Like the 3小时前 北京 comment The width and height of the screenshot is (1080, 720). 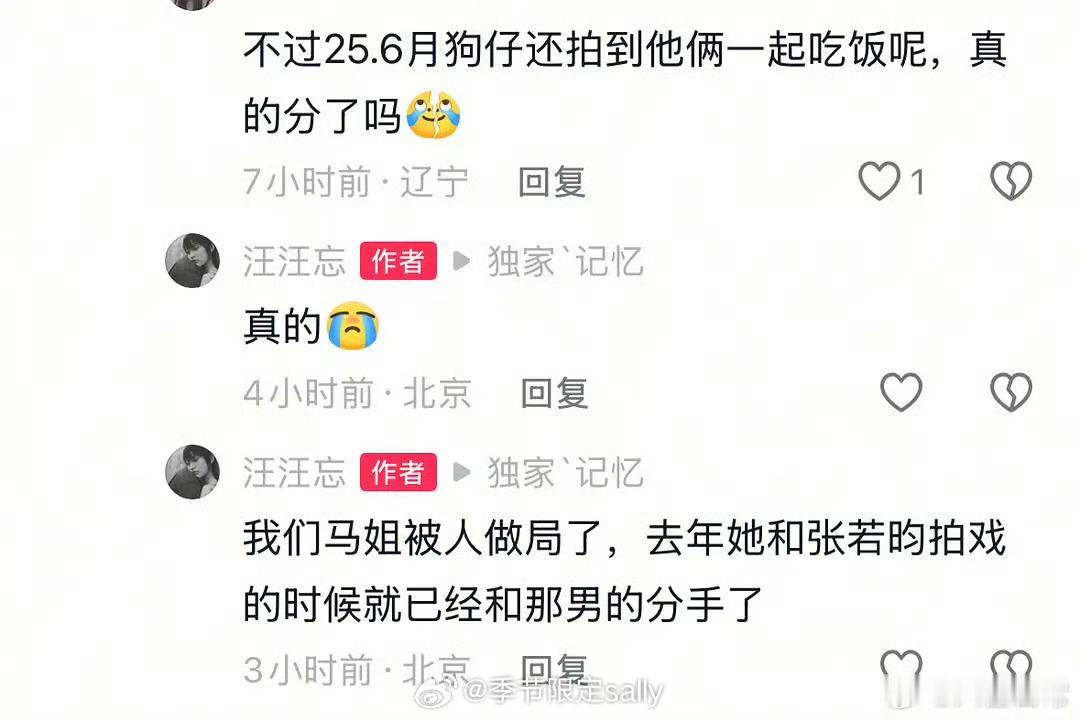click(x=901, y=668)
